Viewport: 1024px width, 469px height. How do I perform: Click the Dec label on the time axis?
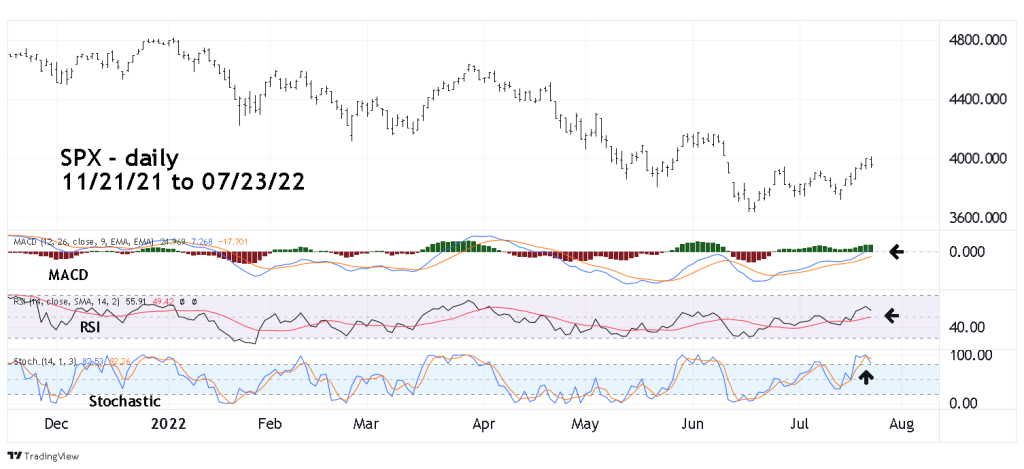pos(56,424)
